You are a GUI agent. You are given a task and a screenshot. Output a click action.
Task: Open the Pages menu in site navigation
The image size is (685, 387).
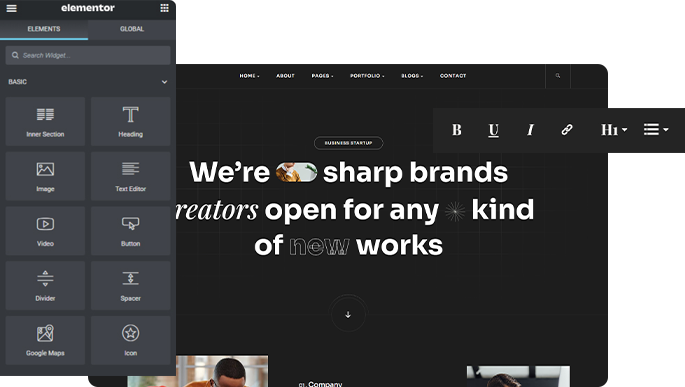(322, 76)
